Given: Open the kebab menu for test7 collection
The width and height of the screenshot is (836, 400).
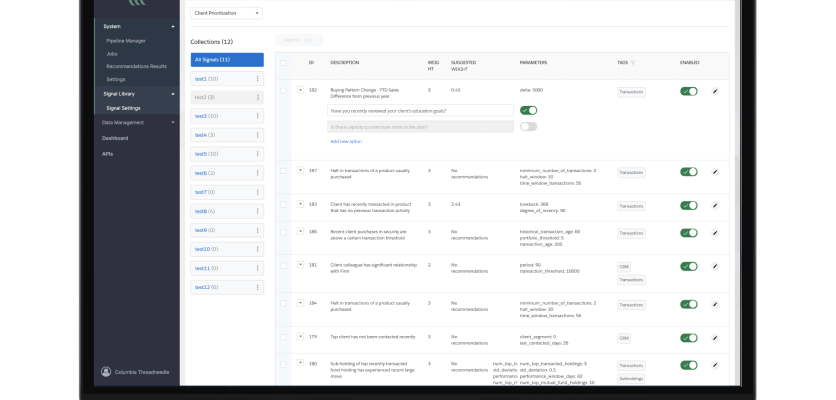Looking at the screenshot, I should [258, 192].
